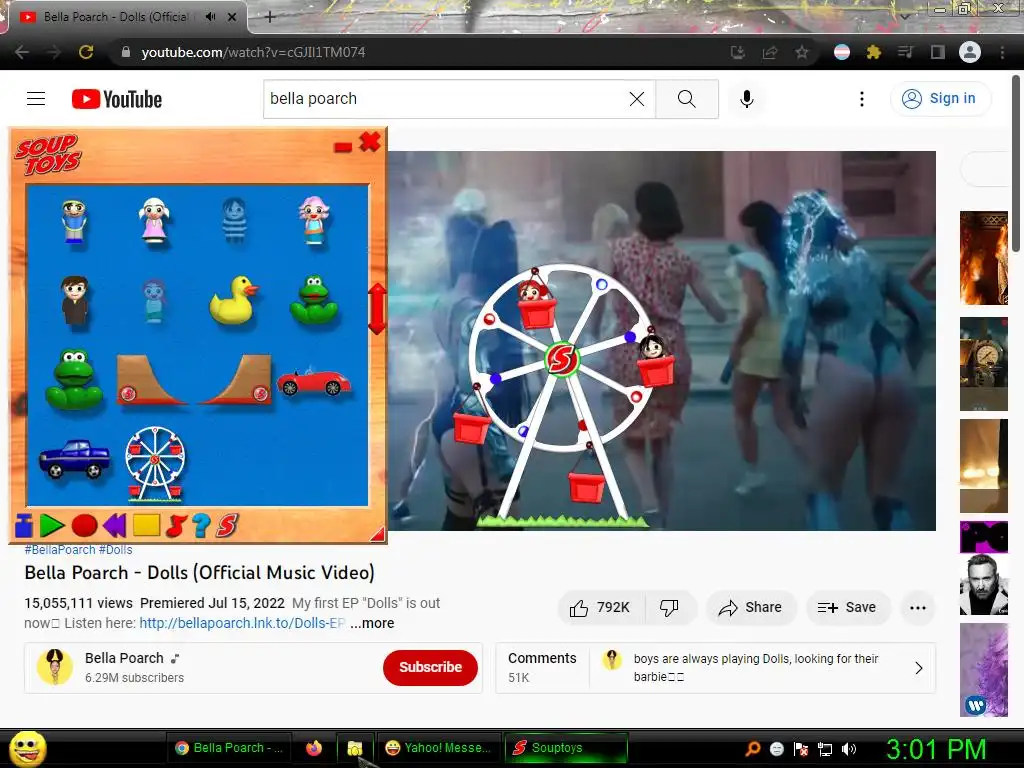
Task: Click the magnifier search button
Action: [686, 99]
